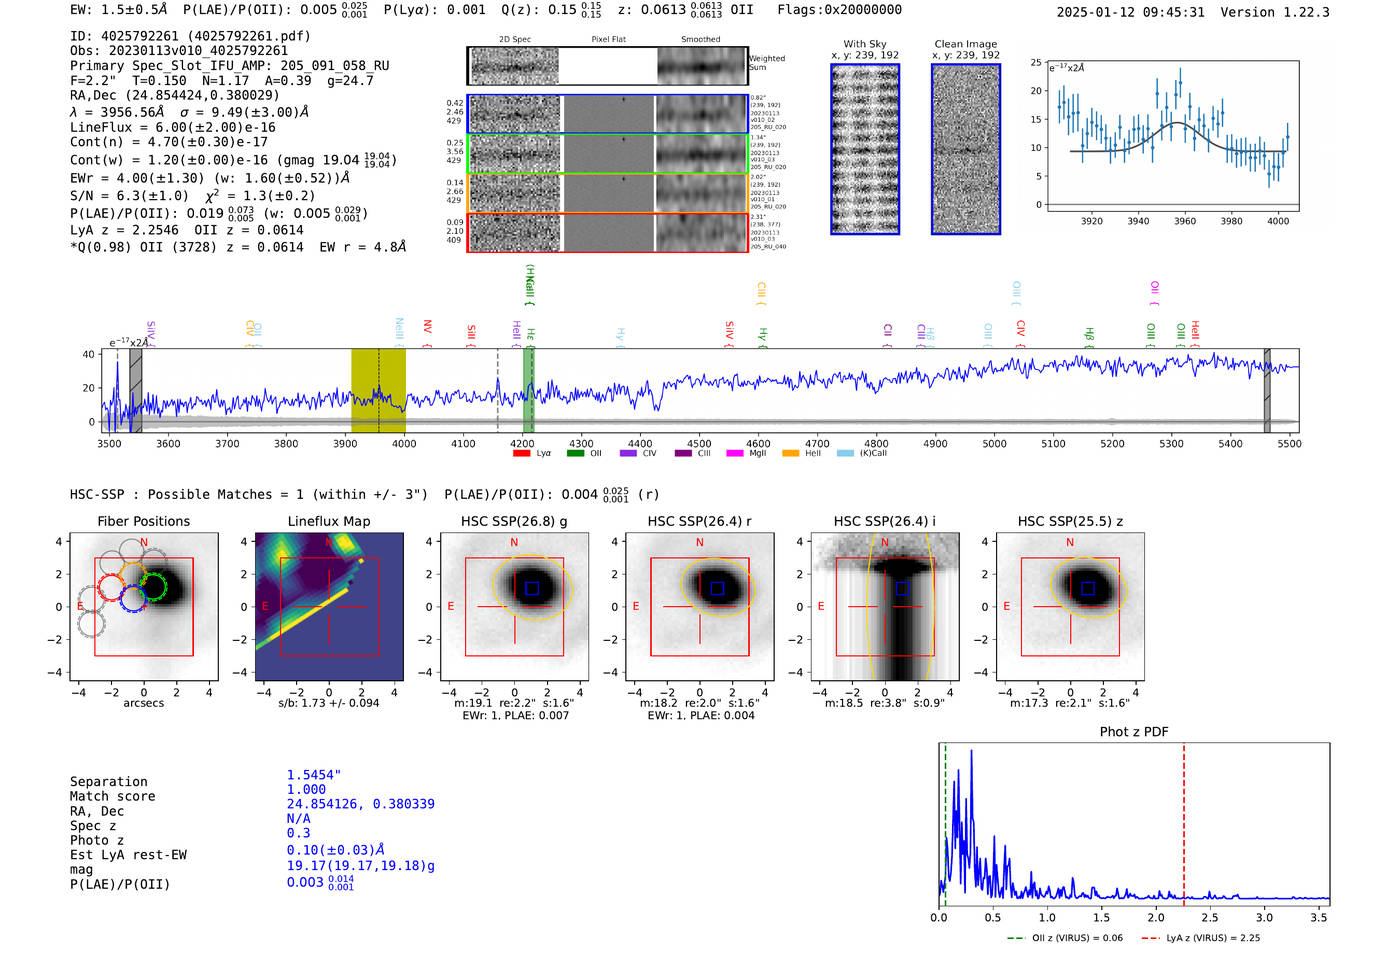Click the Version 1.22.3 timestamp text
The height and width of the screenshot is (953, 1400).
pos(1194,12)
